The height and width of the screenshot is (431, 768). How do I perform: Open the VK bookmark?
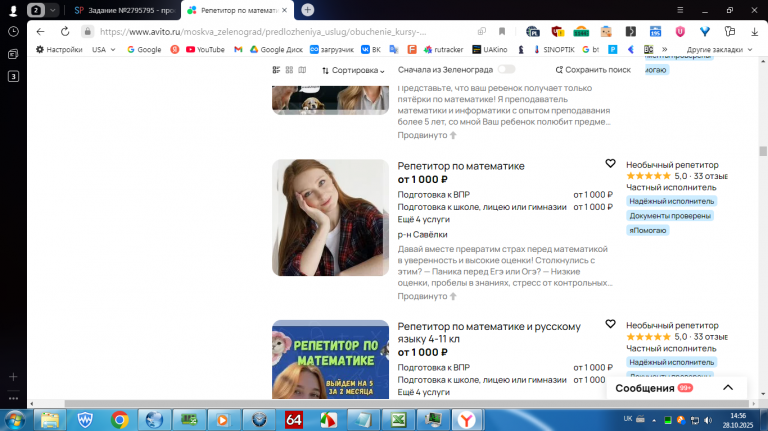click(371, 49)
